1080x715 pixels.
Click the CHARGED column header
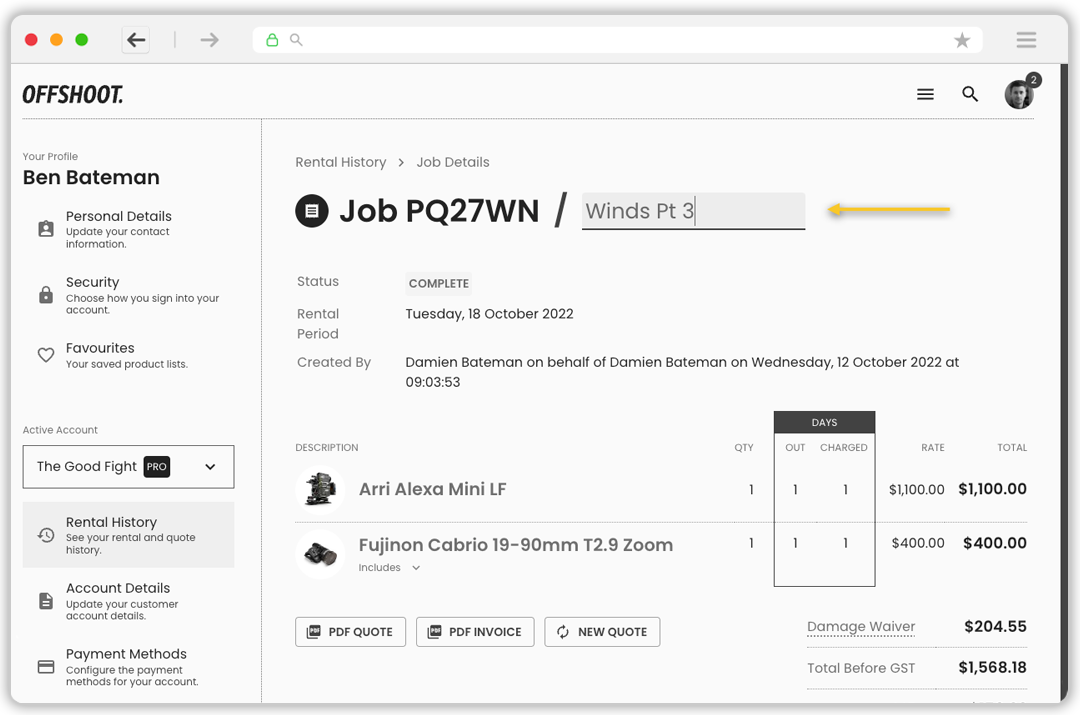844,448
